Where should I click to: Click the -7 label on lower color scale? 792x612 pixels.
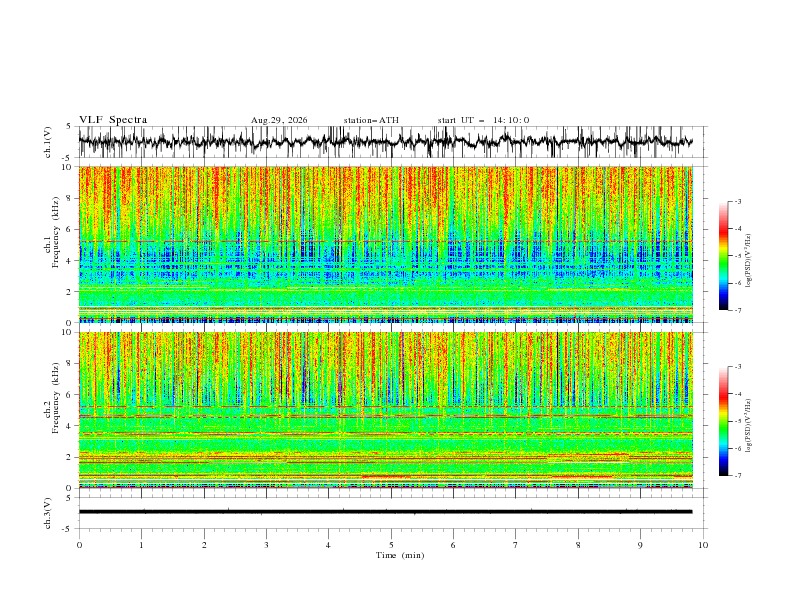click(x=737, y=476)
